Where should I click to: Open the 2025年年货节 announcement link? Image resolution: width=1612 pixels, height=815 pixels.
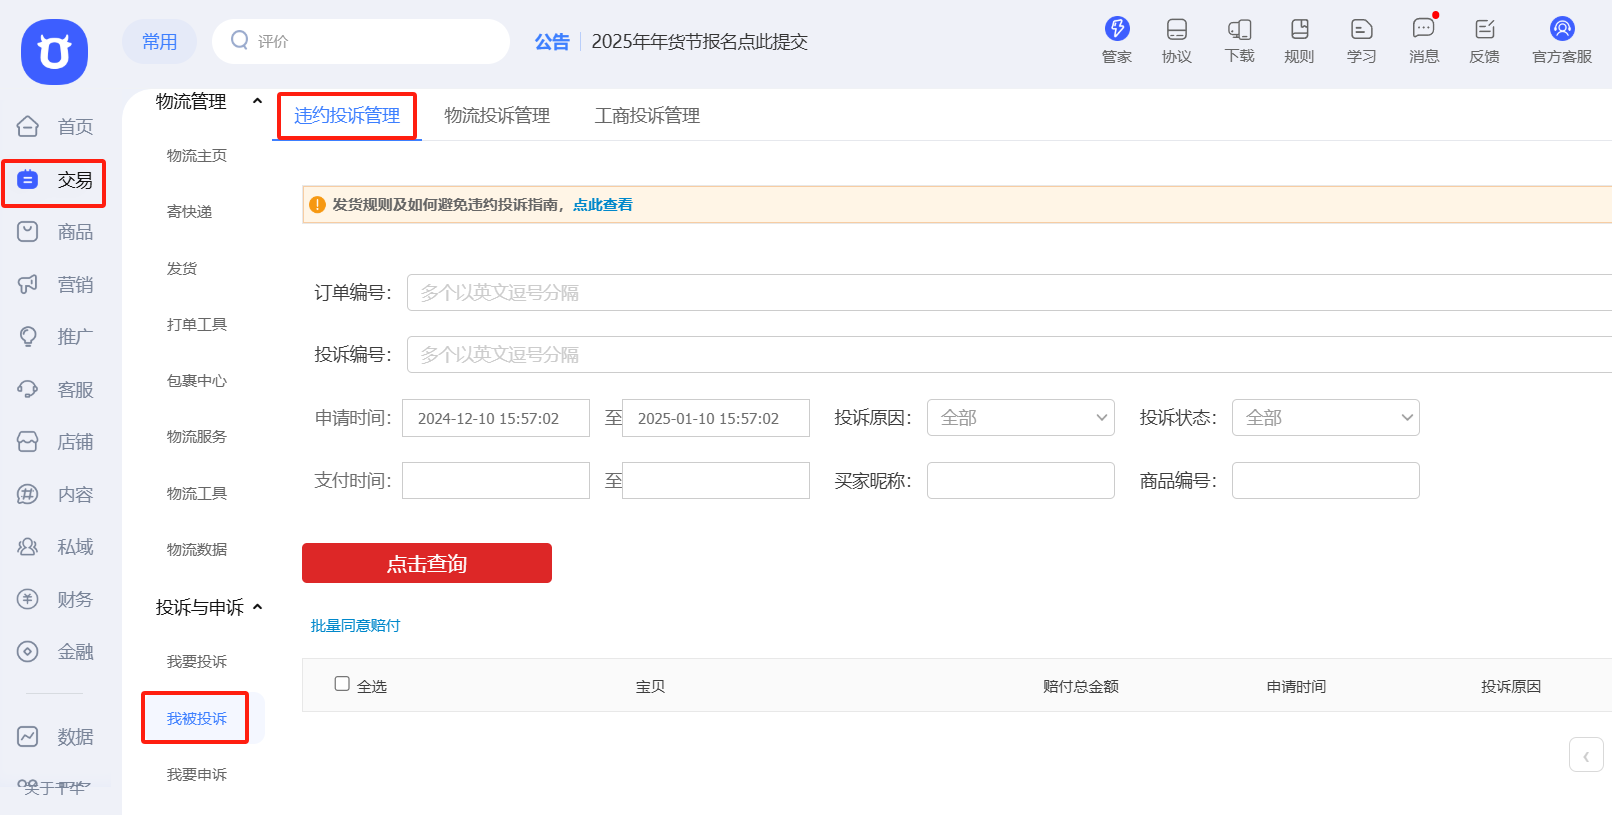[700, 42]
